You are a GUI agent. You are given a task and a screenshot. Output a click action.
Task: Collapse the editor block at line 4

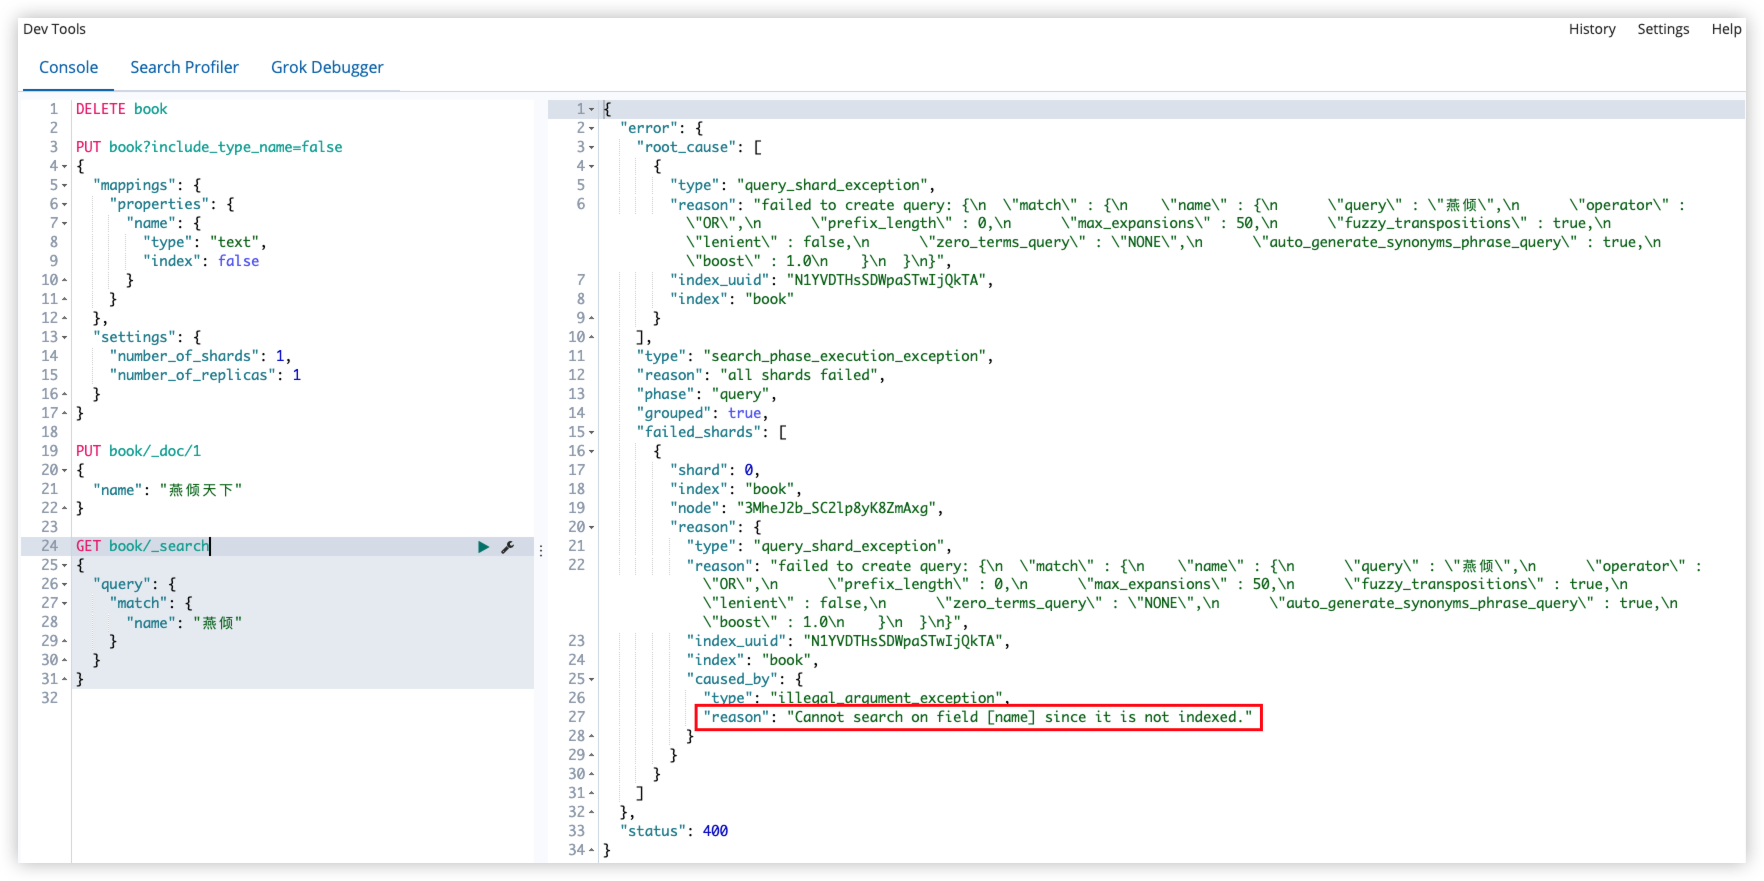[65, 166]
